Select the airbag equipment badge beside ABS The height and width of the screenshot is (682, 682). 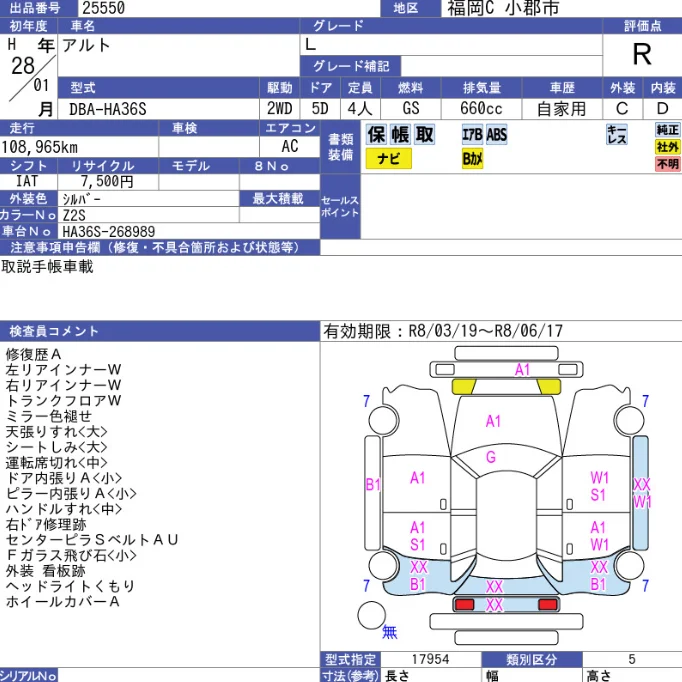472,134
